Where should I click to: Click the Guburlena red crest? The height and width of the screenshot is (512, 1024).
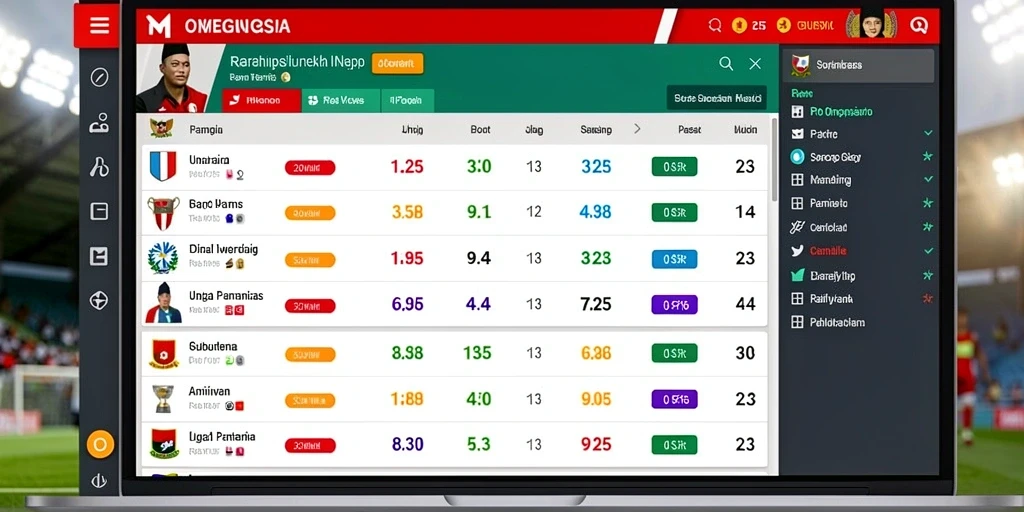[x=163, y=353]
